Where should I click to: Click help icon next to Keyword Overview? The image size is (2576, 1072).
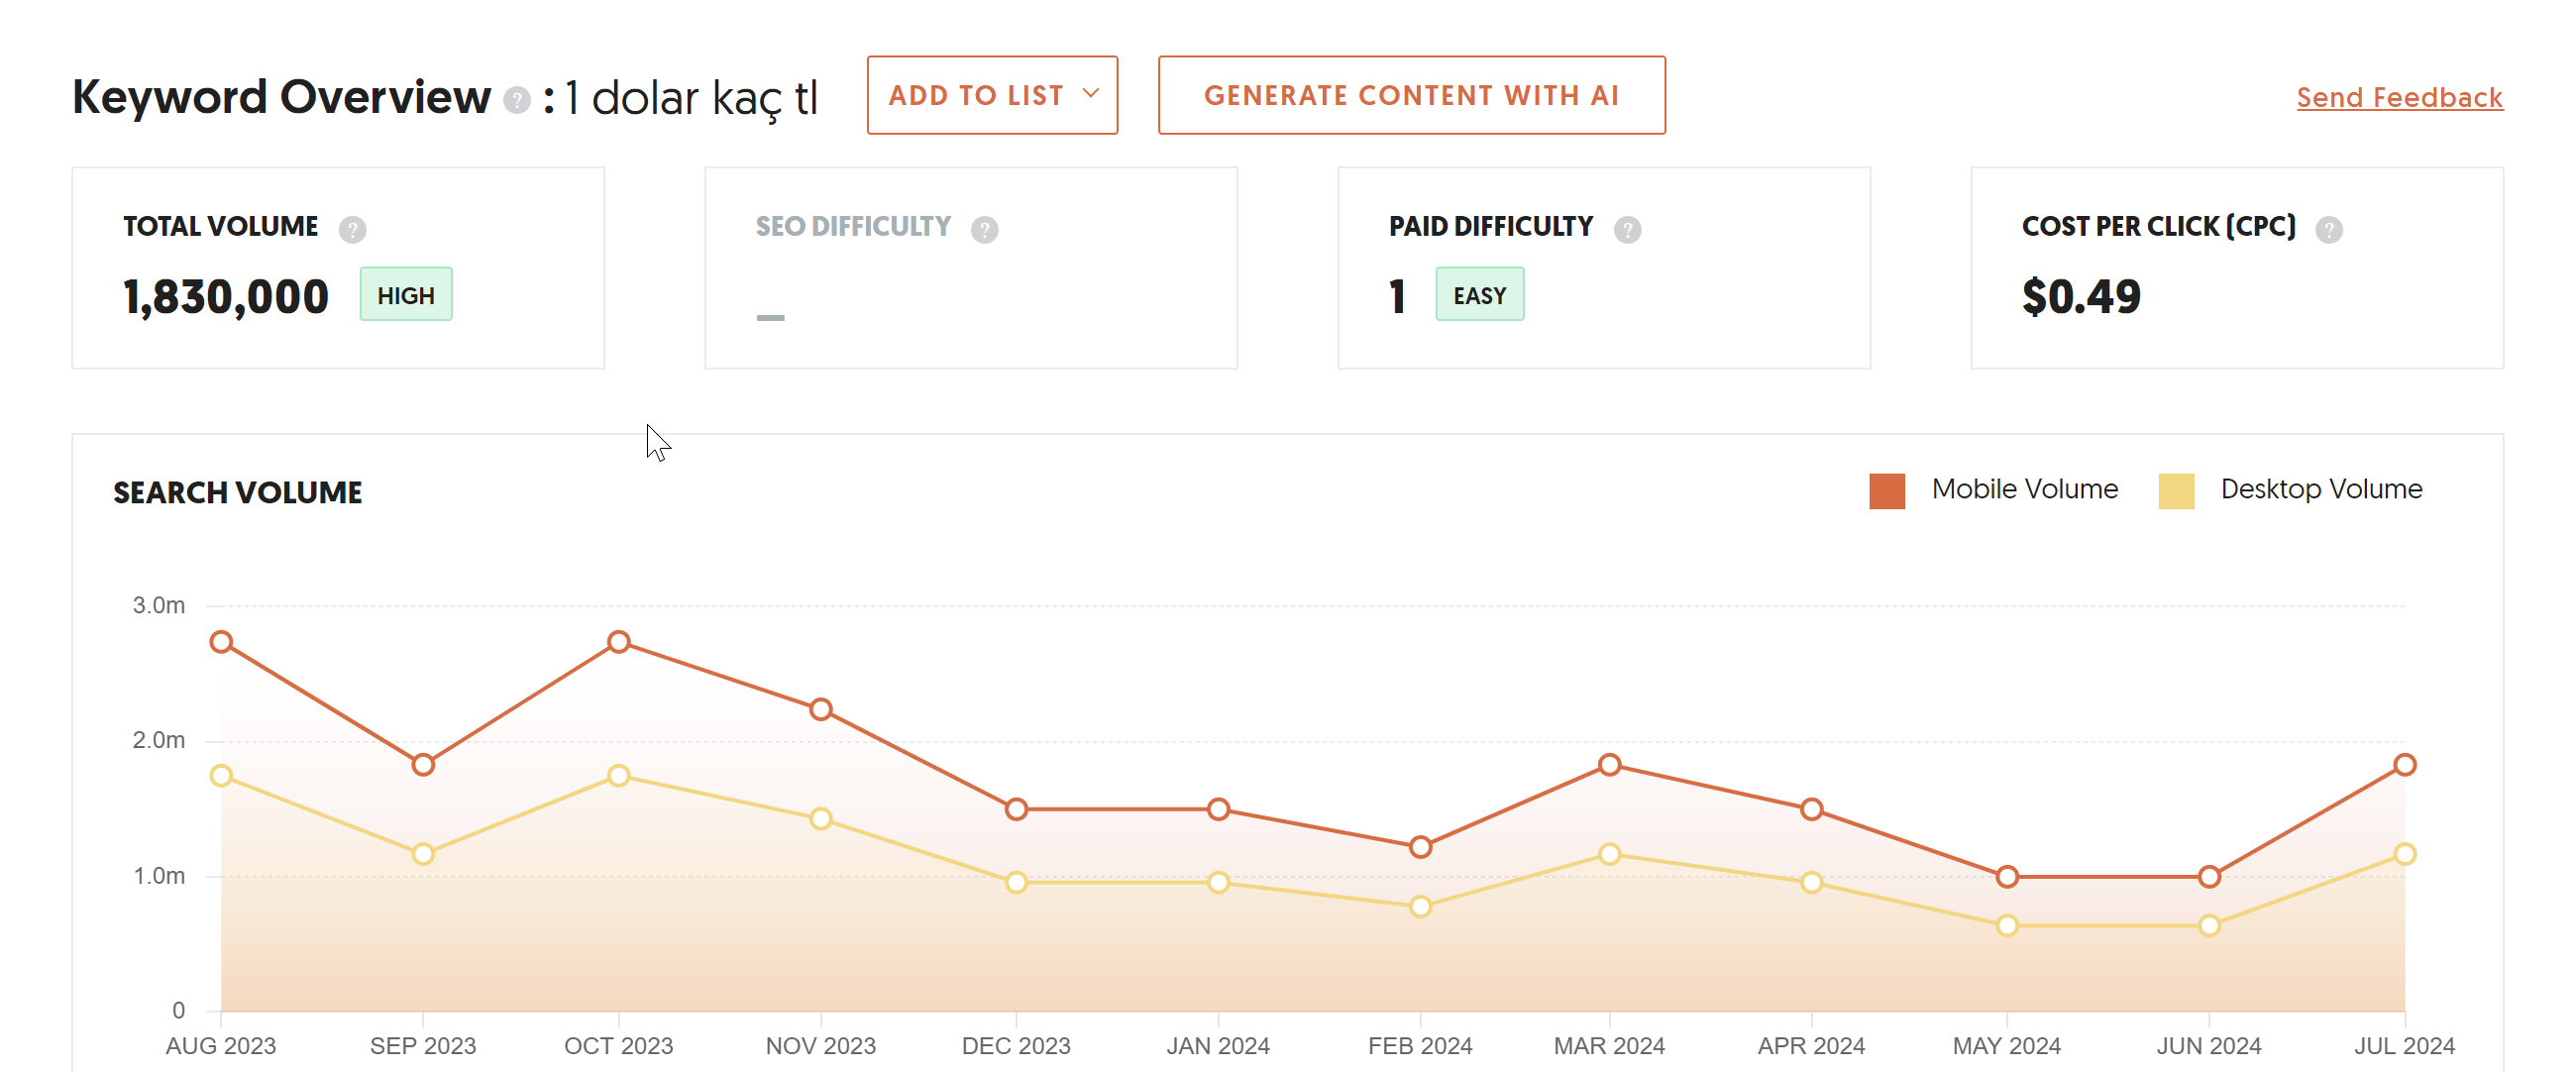(x=517, y=100)
